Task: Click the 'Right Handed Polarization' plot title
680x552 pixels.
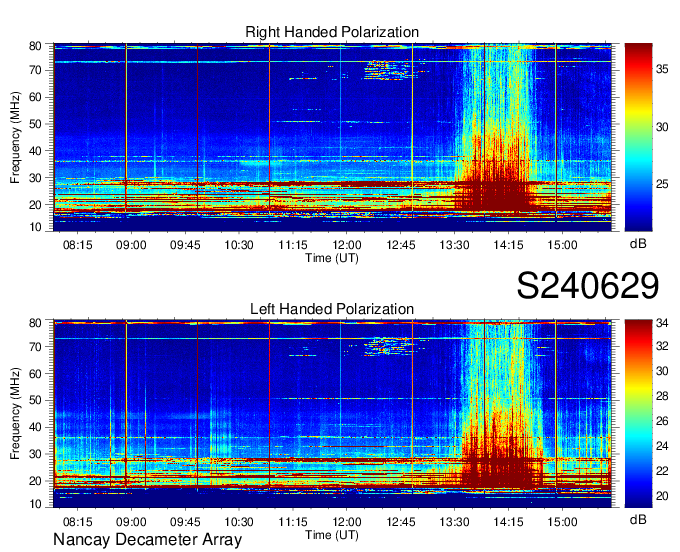Action: [332, 32]
